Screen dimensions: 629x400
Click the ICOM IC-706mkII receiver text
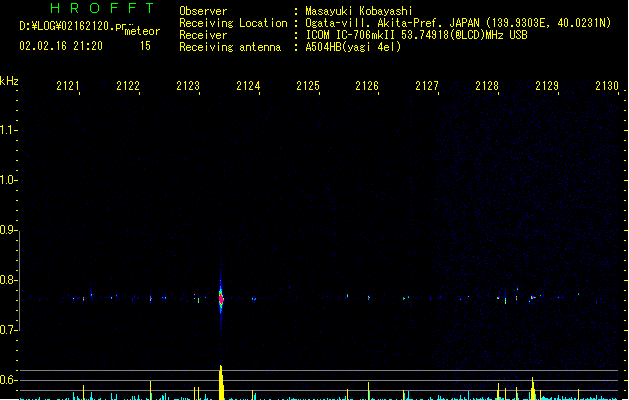416,35
